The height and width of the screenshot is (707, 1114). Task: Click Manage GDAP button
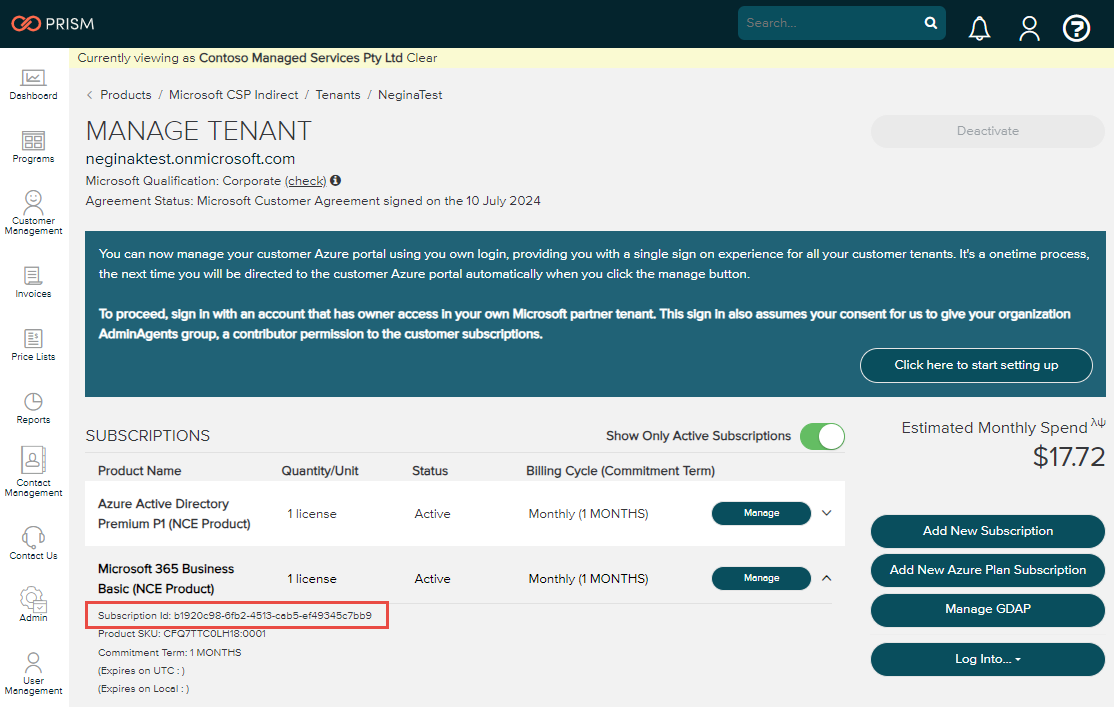point(988,609)
